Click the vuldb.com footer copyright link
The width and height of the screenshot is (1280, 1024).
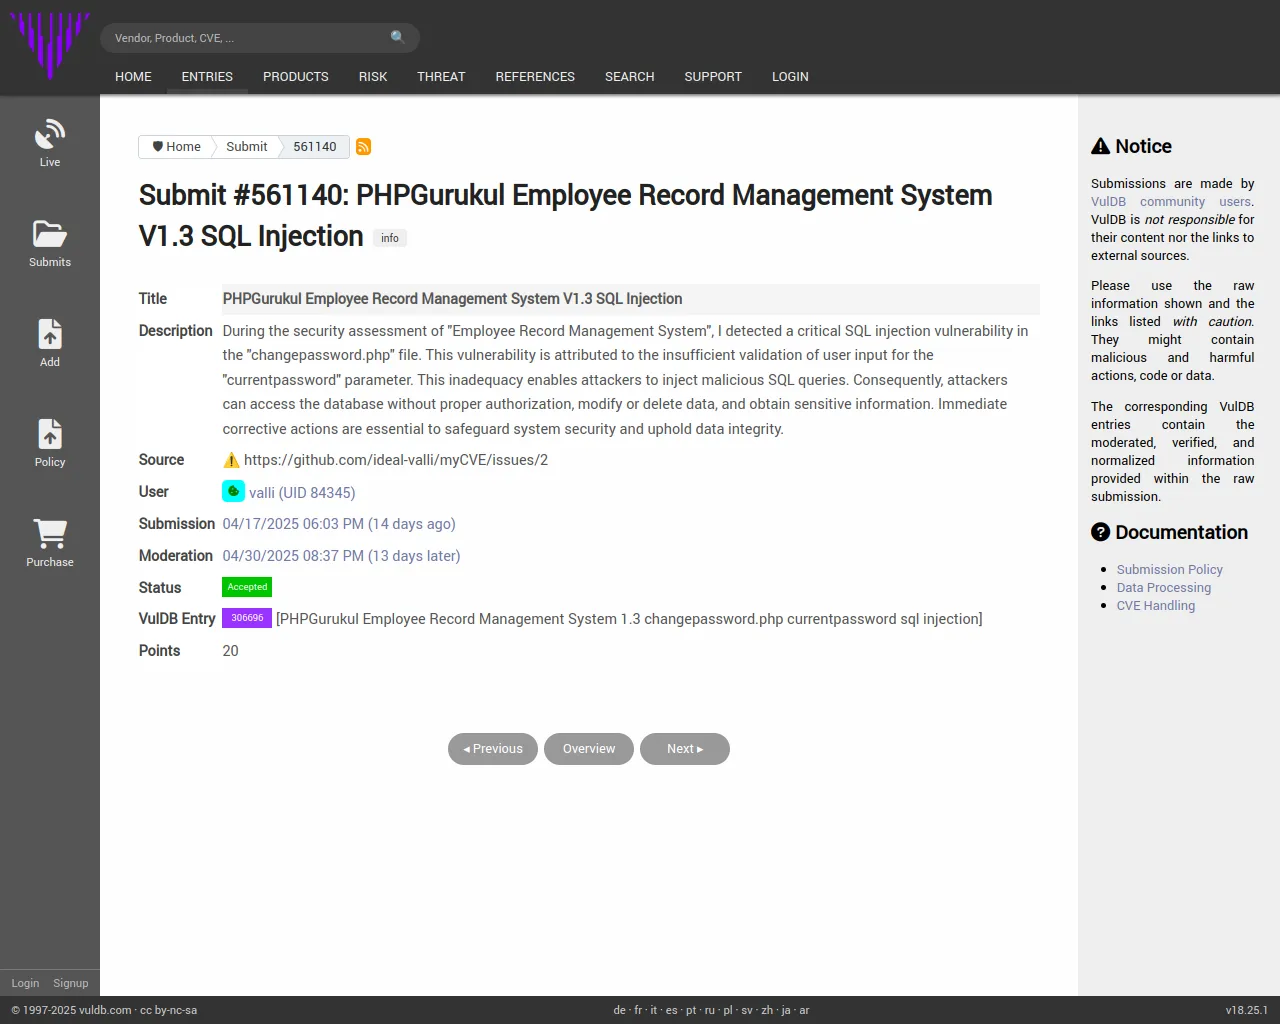[105, 1010]
